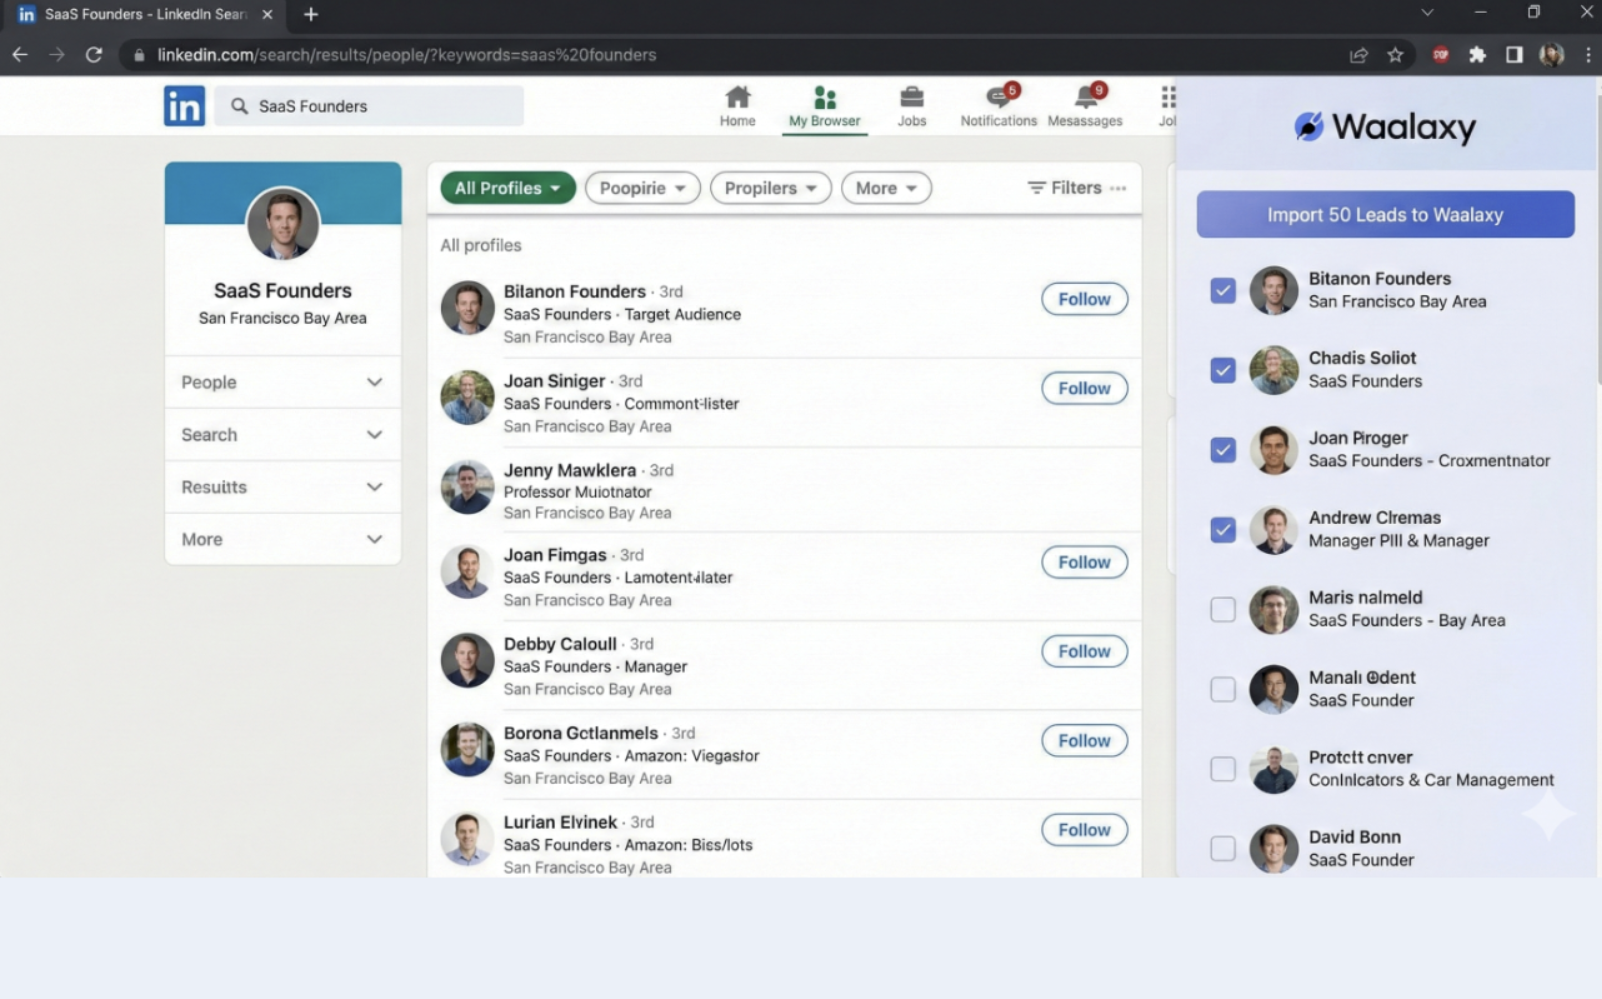Image resolution: width=1602 pixels, height=999 pixels.
Task: Open the All Profiles filter dropdown
Action: pyautogui.click(x=507, y=187)
